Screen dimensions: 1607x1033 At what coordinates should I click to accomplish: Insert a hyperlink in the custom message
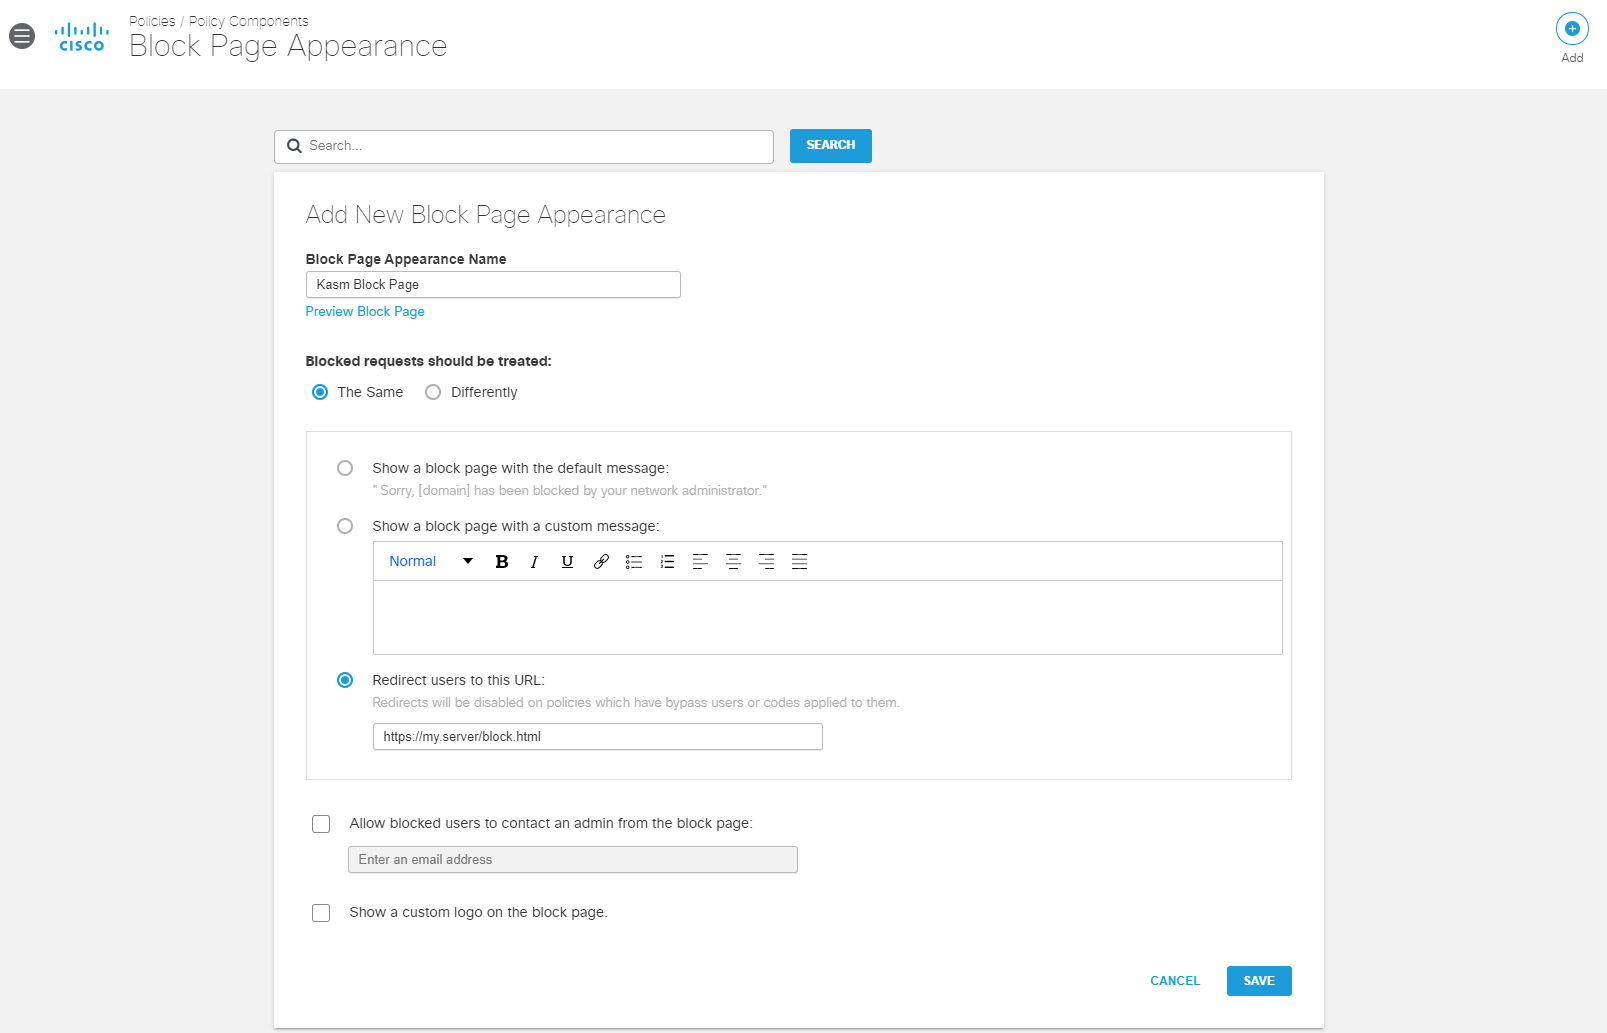click(x=600, y=561)
